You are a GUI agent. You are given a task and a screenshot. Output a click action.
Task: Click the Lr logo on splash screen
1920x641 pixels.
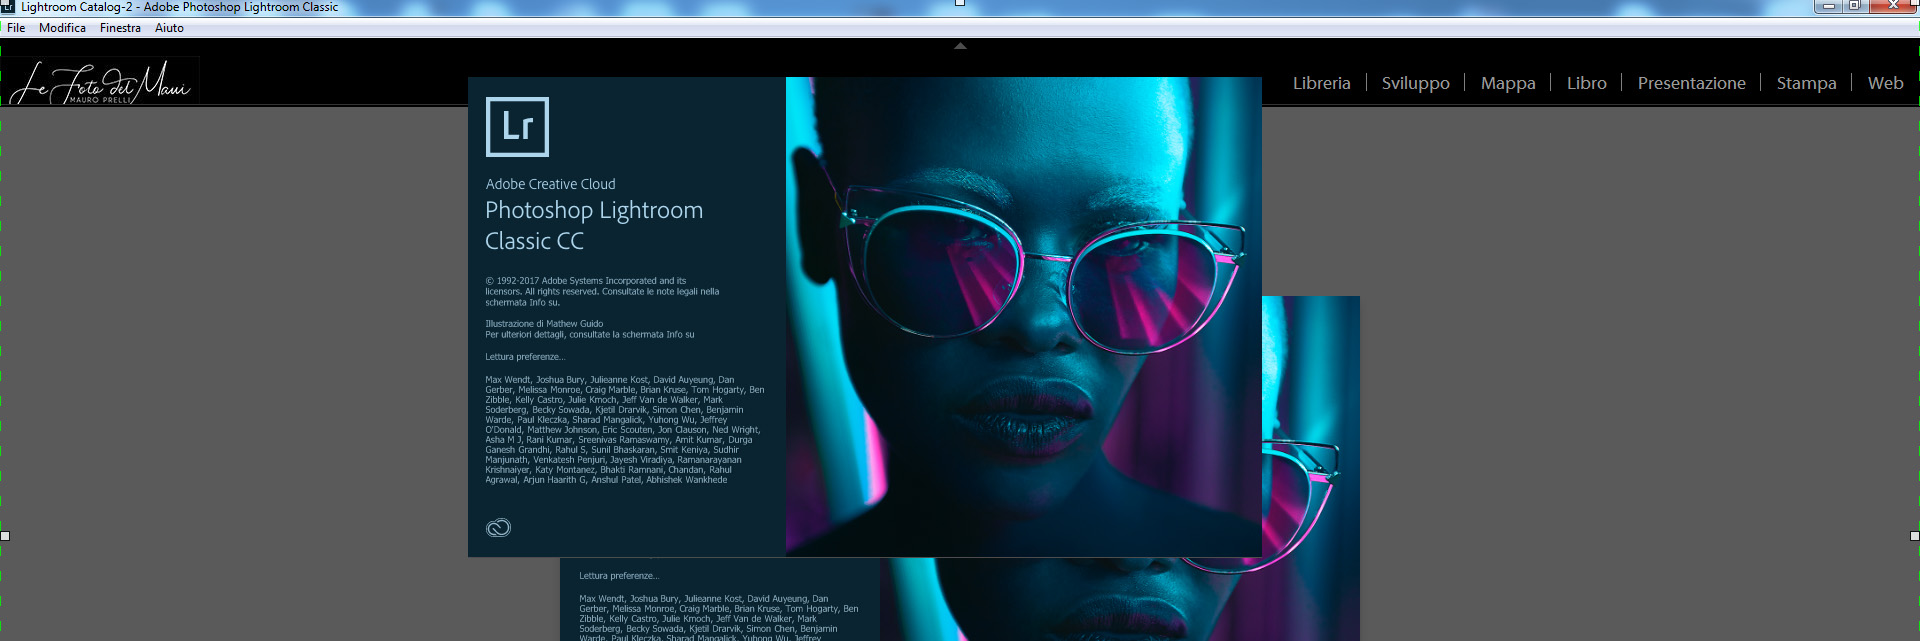tap(517, 127)
